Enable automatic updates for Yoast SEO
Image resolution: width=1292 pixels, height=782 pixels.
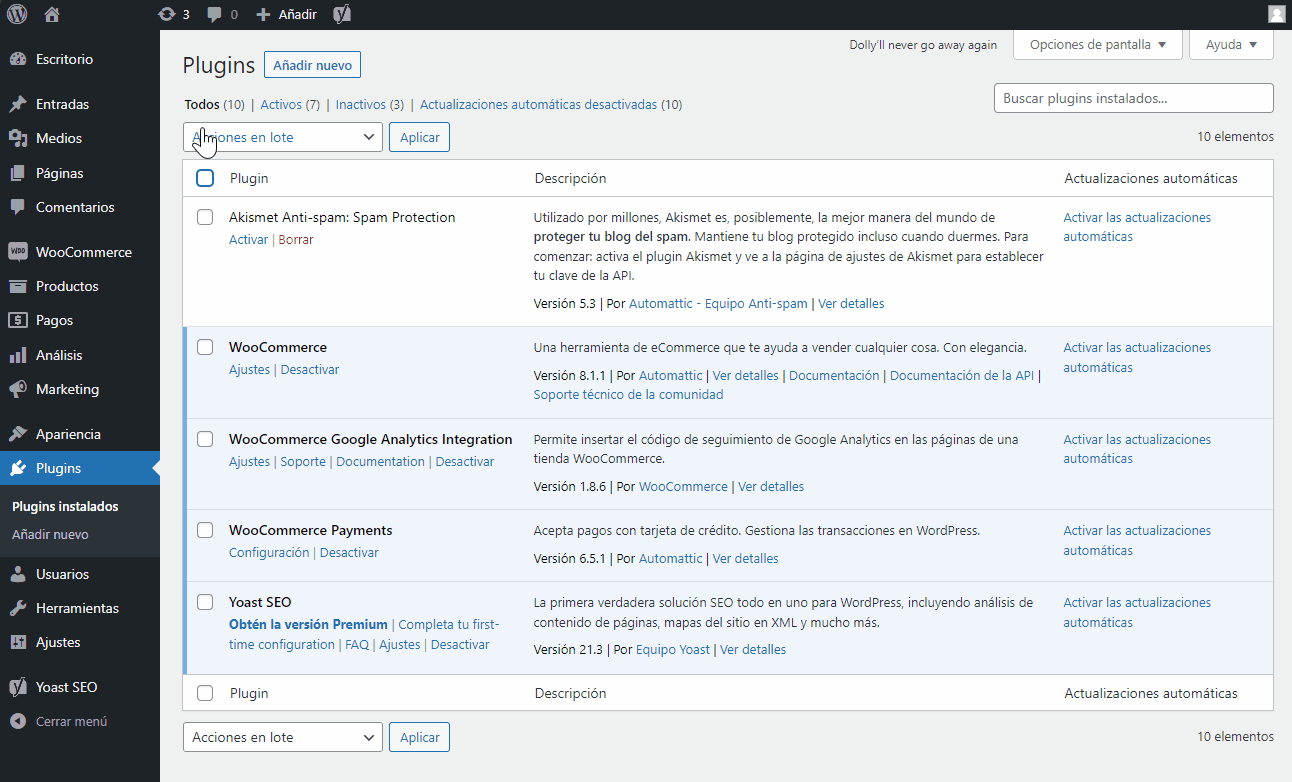1137,612
